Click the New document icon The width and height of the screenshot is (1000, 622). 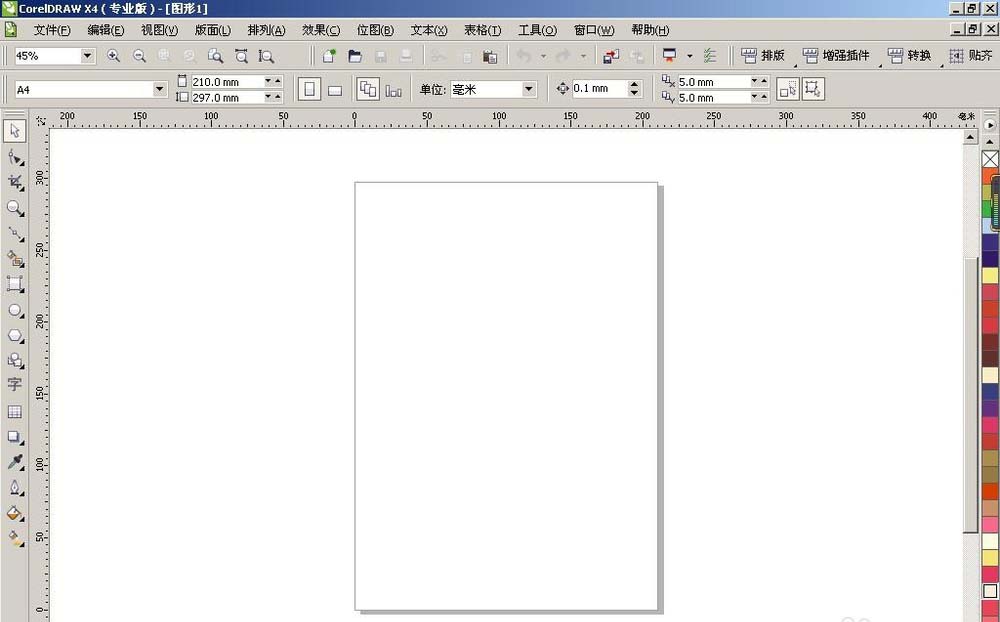pos(329,56)
